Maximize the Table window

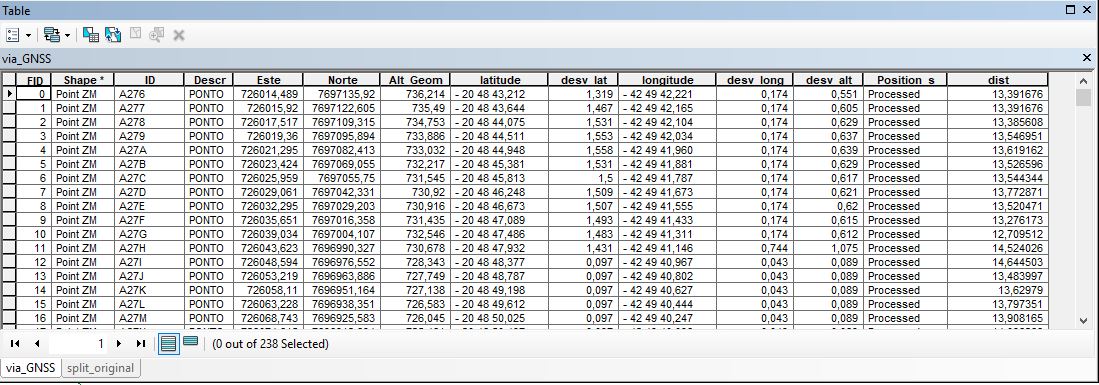(1070, 10)
